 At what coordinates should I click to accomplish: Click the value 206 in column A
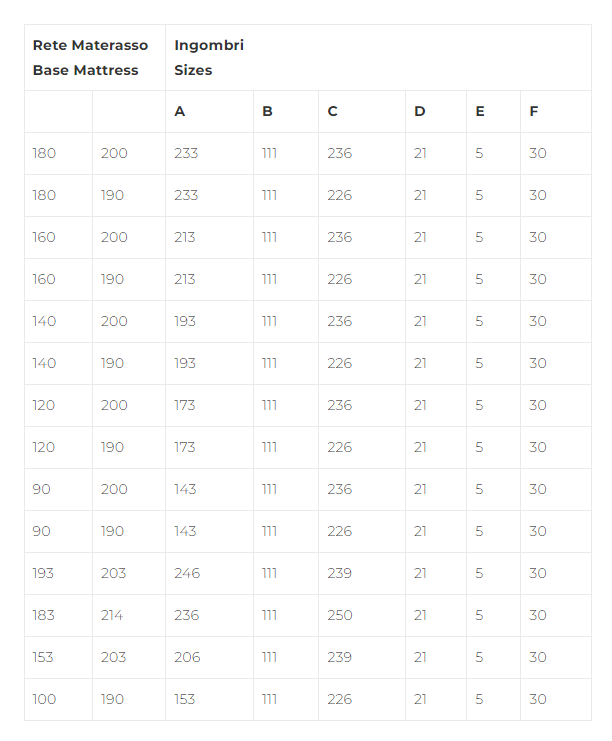187,657
